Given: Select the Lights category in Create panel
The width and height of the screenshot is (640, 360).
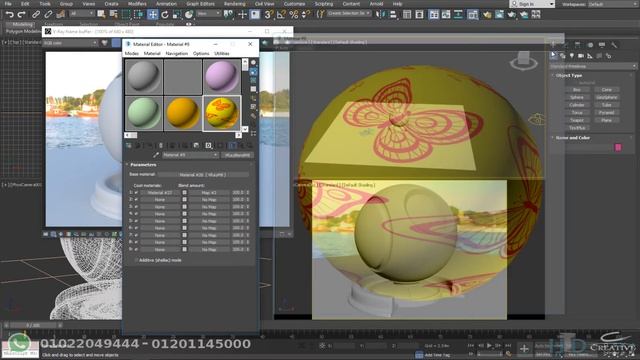Looking at the screenshot, I should (571, 56).
